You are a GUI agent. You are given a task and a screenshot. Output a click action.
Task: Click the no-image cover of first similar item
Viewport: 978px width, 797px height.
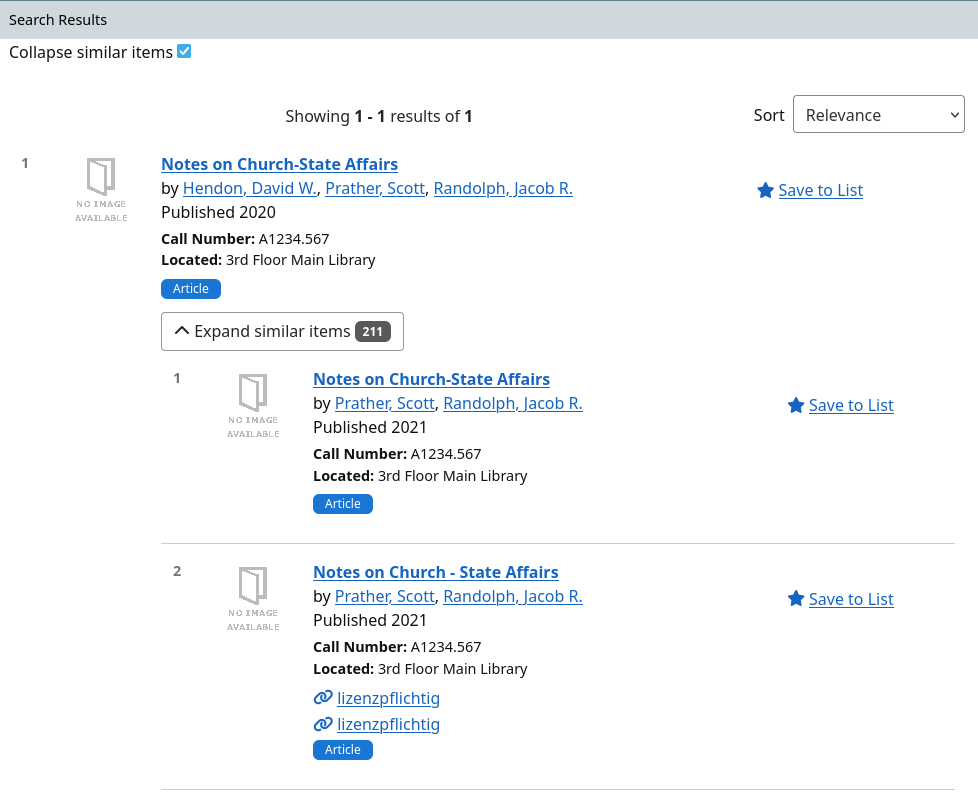coord(253,405)
